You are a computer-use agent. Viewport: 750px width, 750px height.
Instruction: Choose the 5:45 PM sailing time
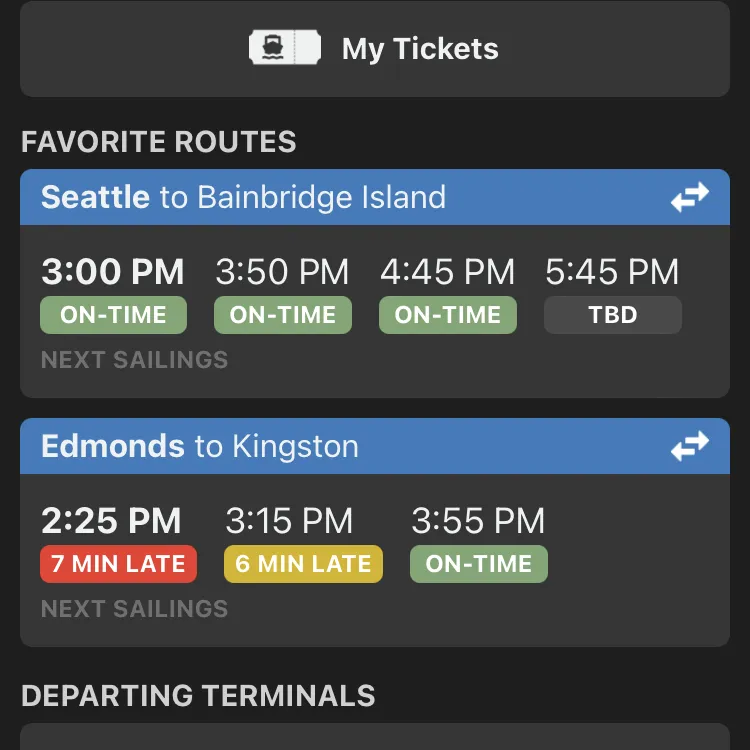[x=612, y=272]
